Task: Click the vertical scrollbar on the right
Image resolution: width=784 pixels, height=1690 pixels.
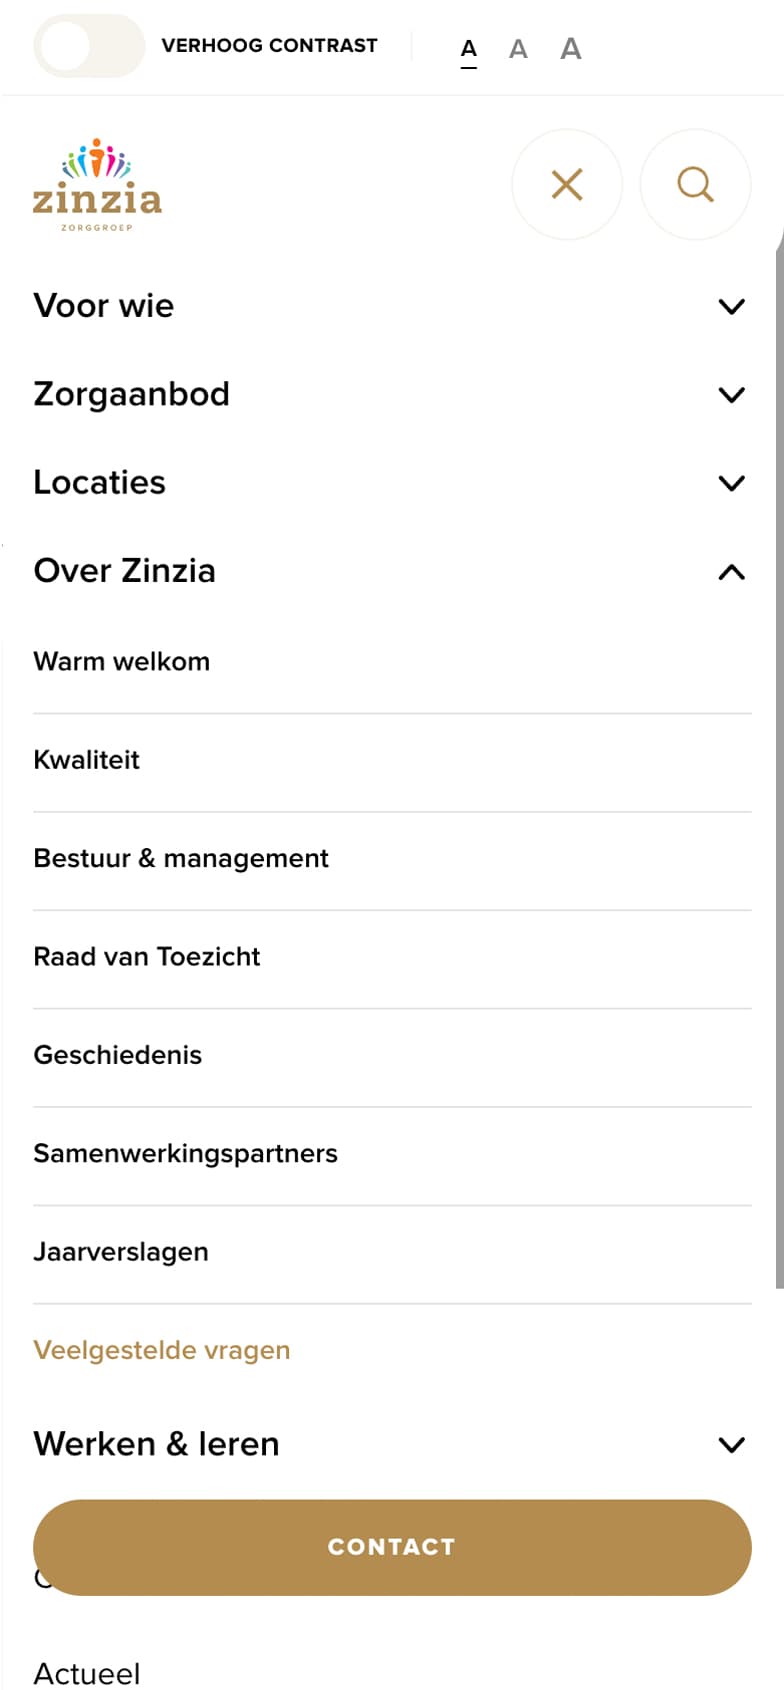Action: [x=779, y=760]
